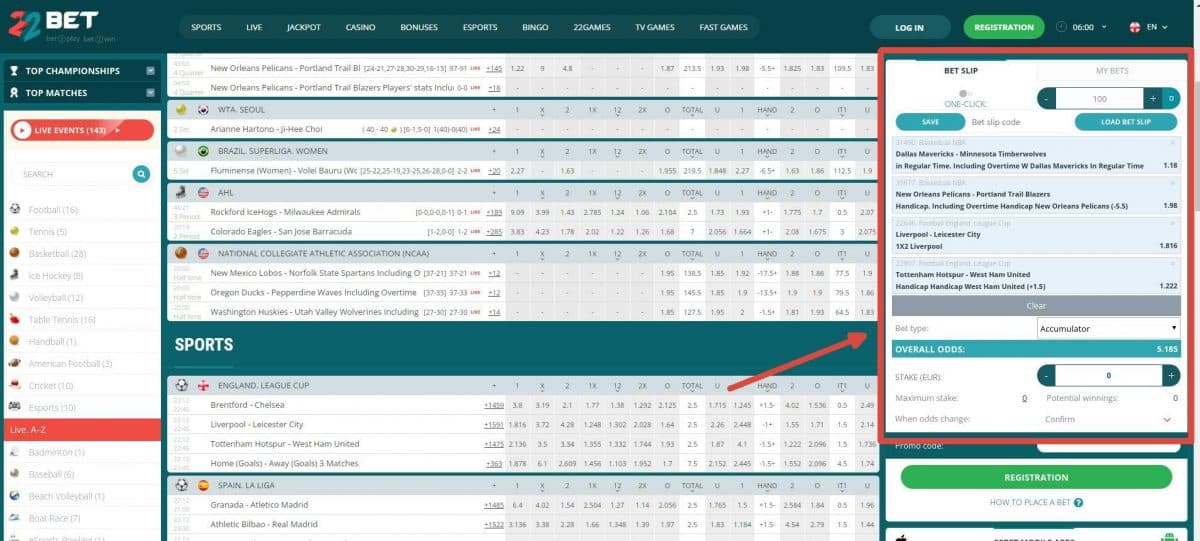This screenshot has width=1200, height=541.
Task: Expand more markets +1591 for Liverpool - Leicester
Action: point(494,425)
